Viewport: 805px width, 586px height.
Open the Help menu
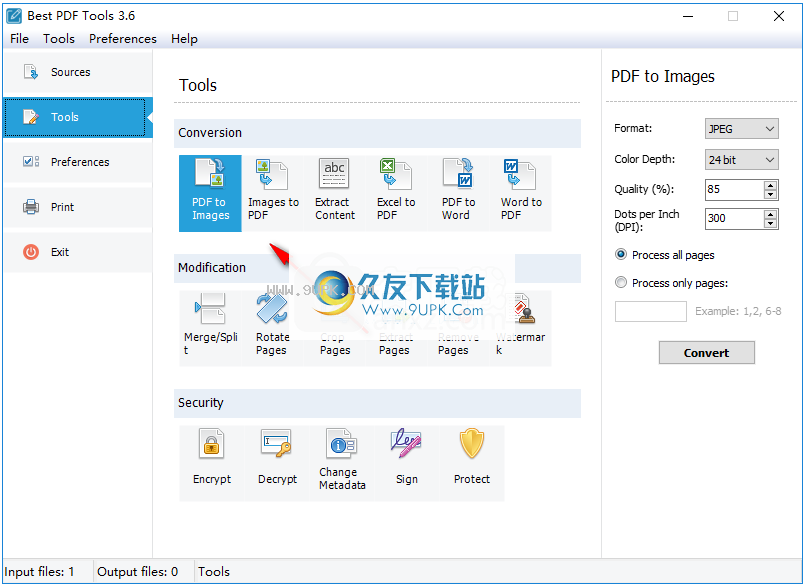click(184, 39)
